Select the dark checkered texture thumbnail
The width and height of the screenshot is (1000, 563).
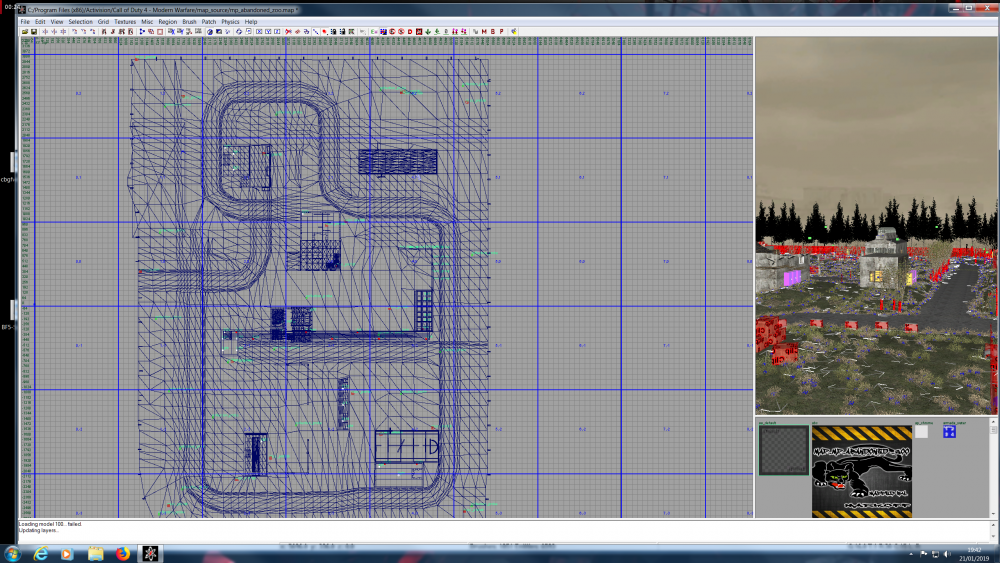click(782, 449)
